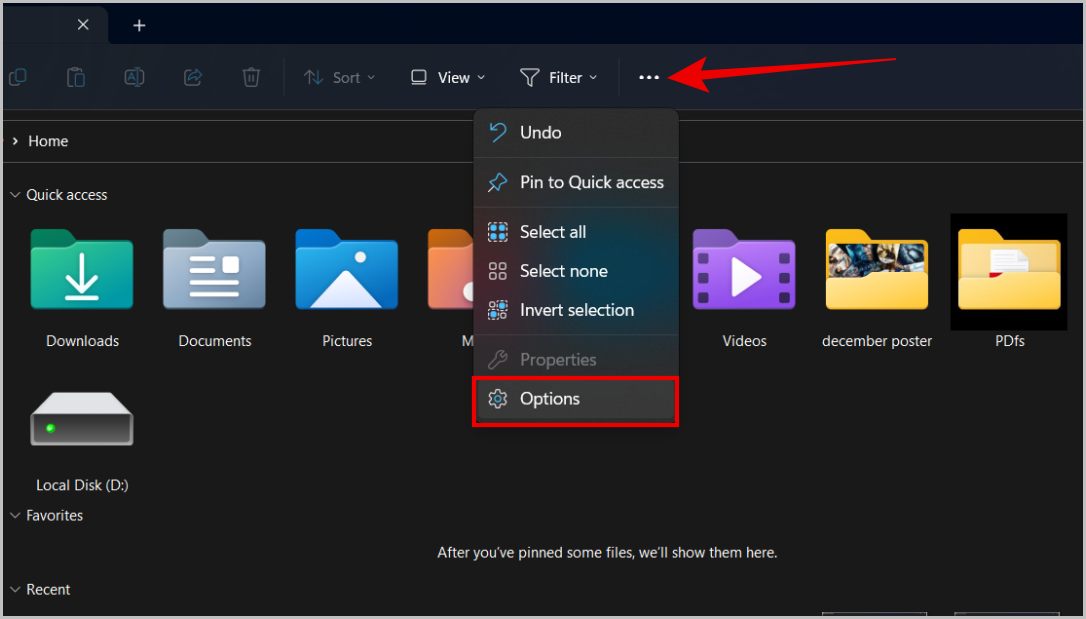Click Pin to Quick access
Image resolution: width=1086 pixels, height=619 pixels.
click(591, 182)
